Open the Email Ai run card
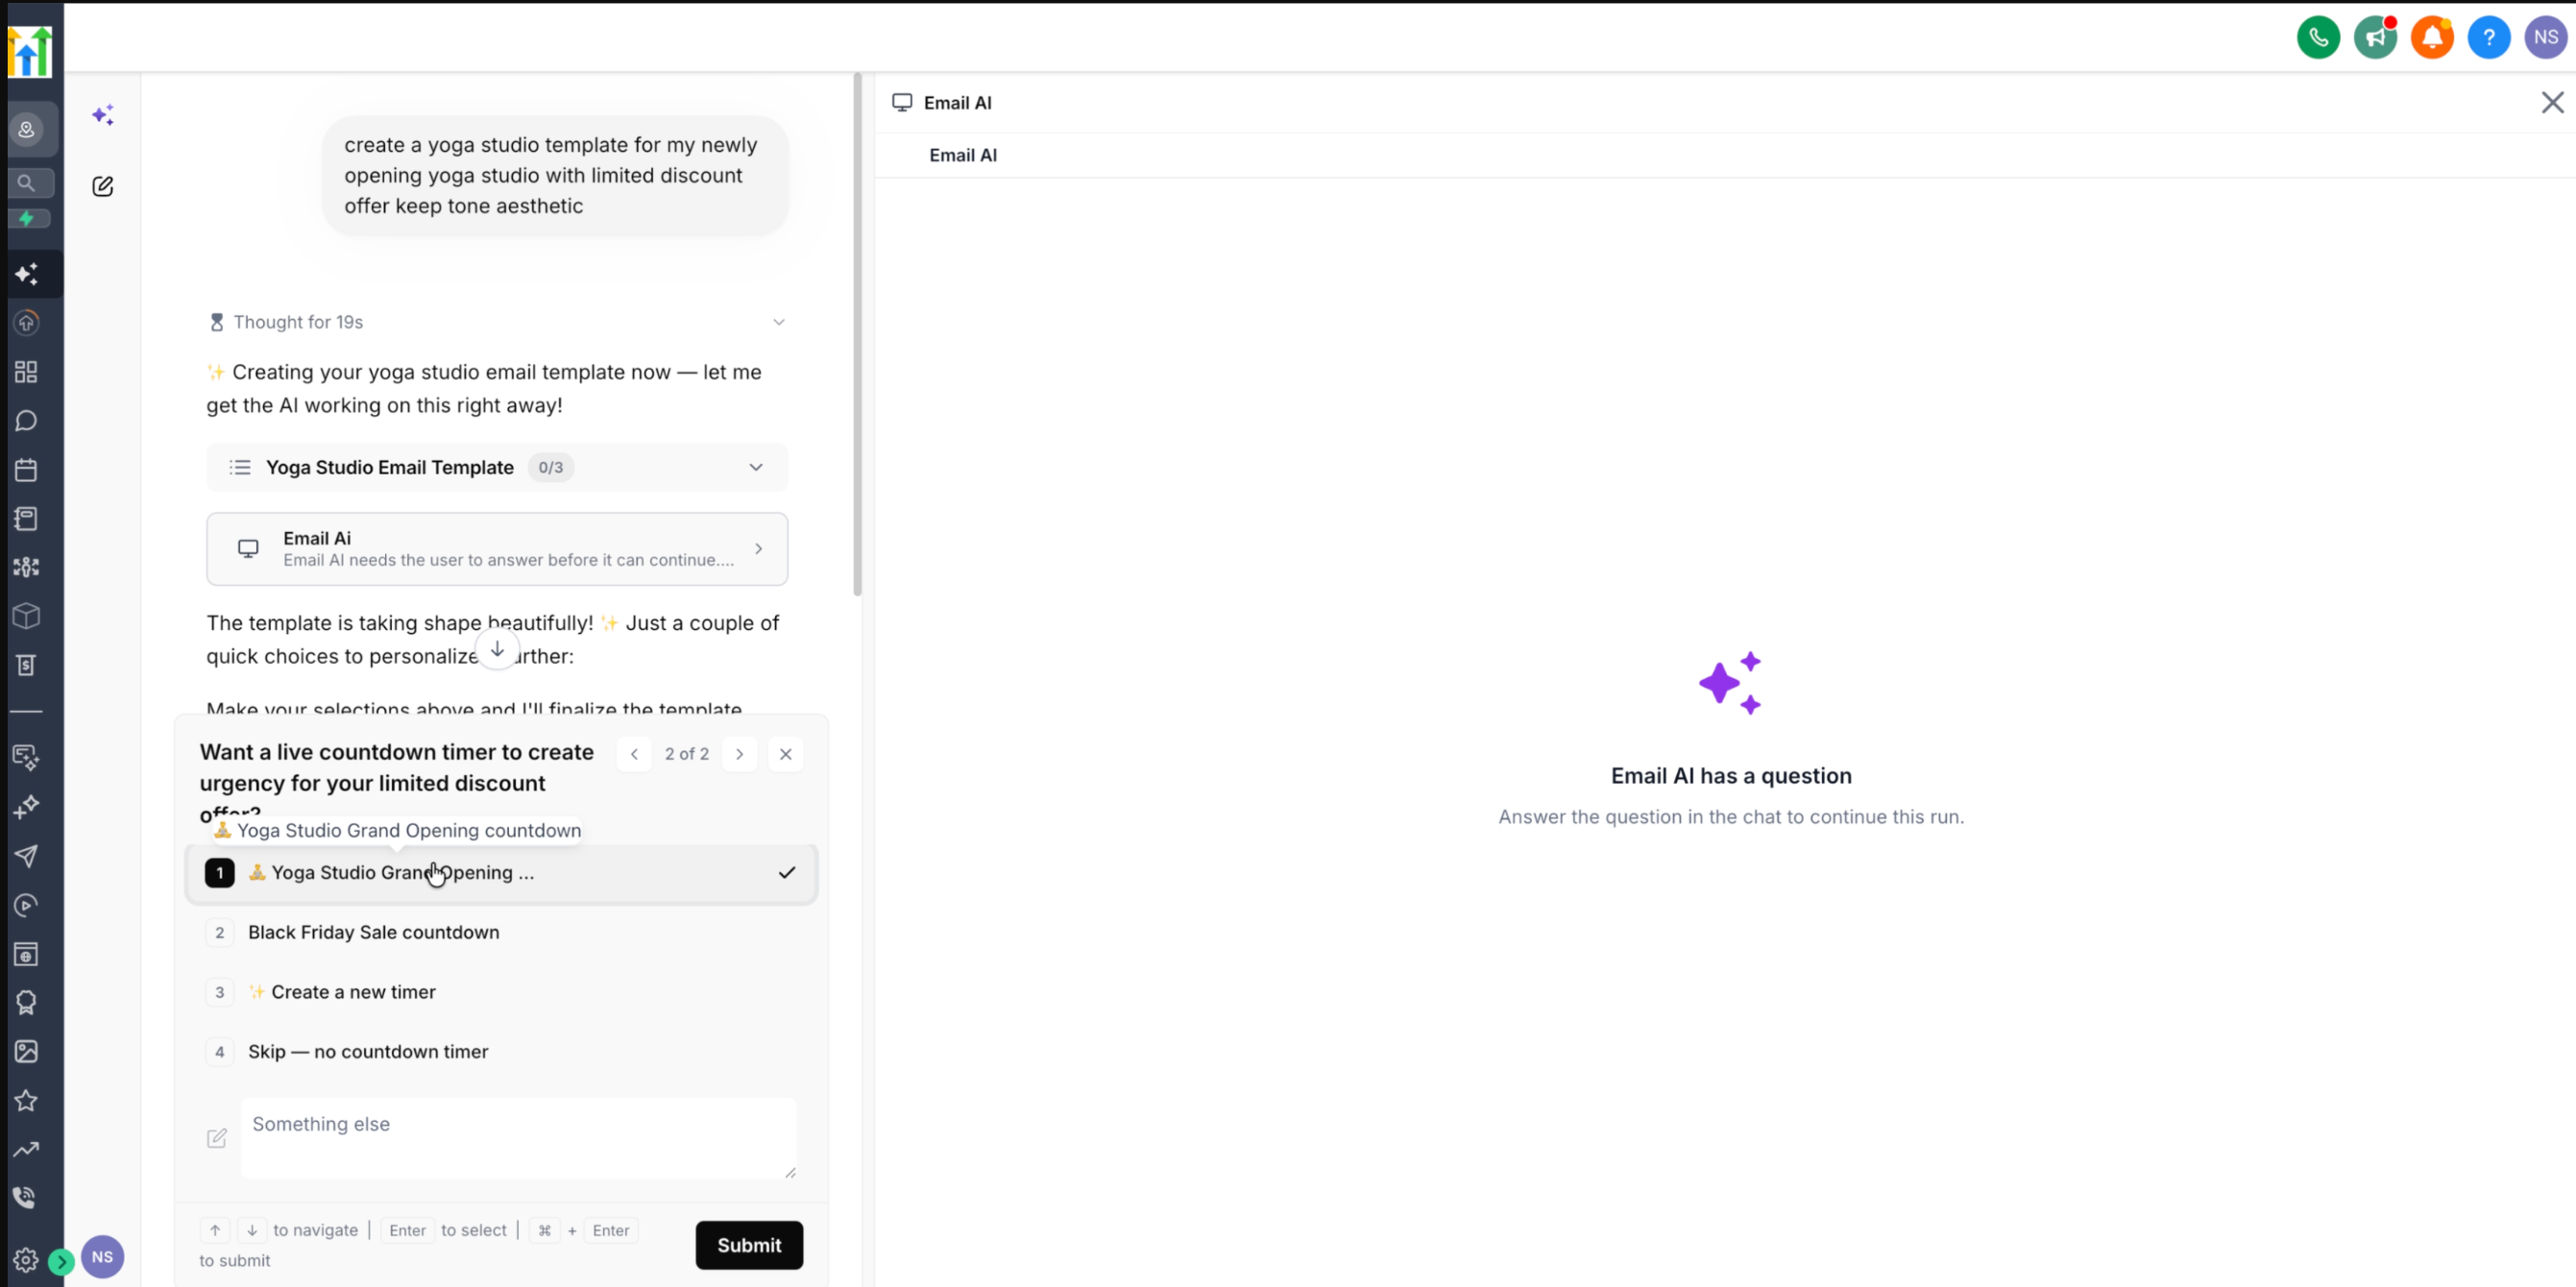2576x1287 pixels. [x=497, y=549]
